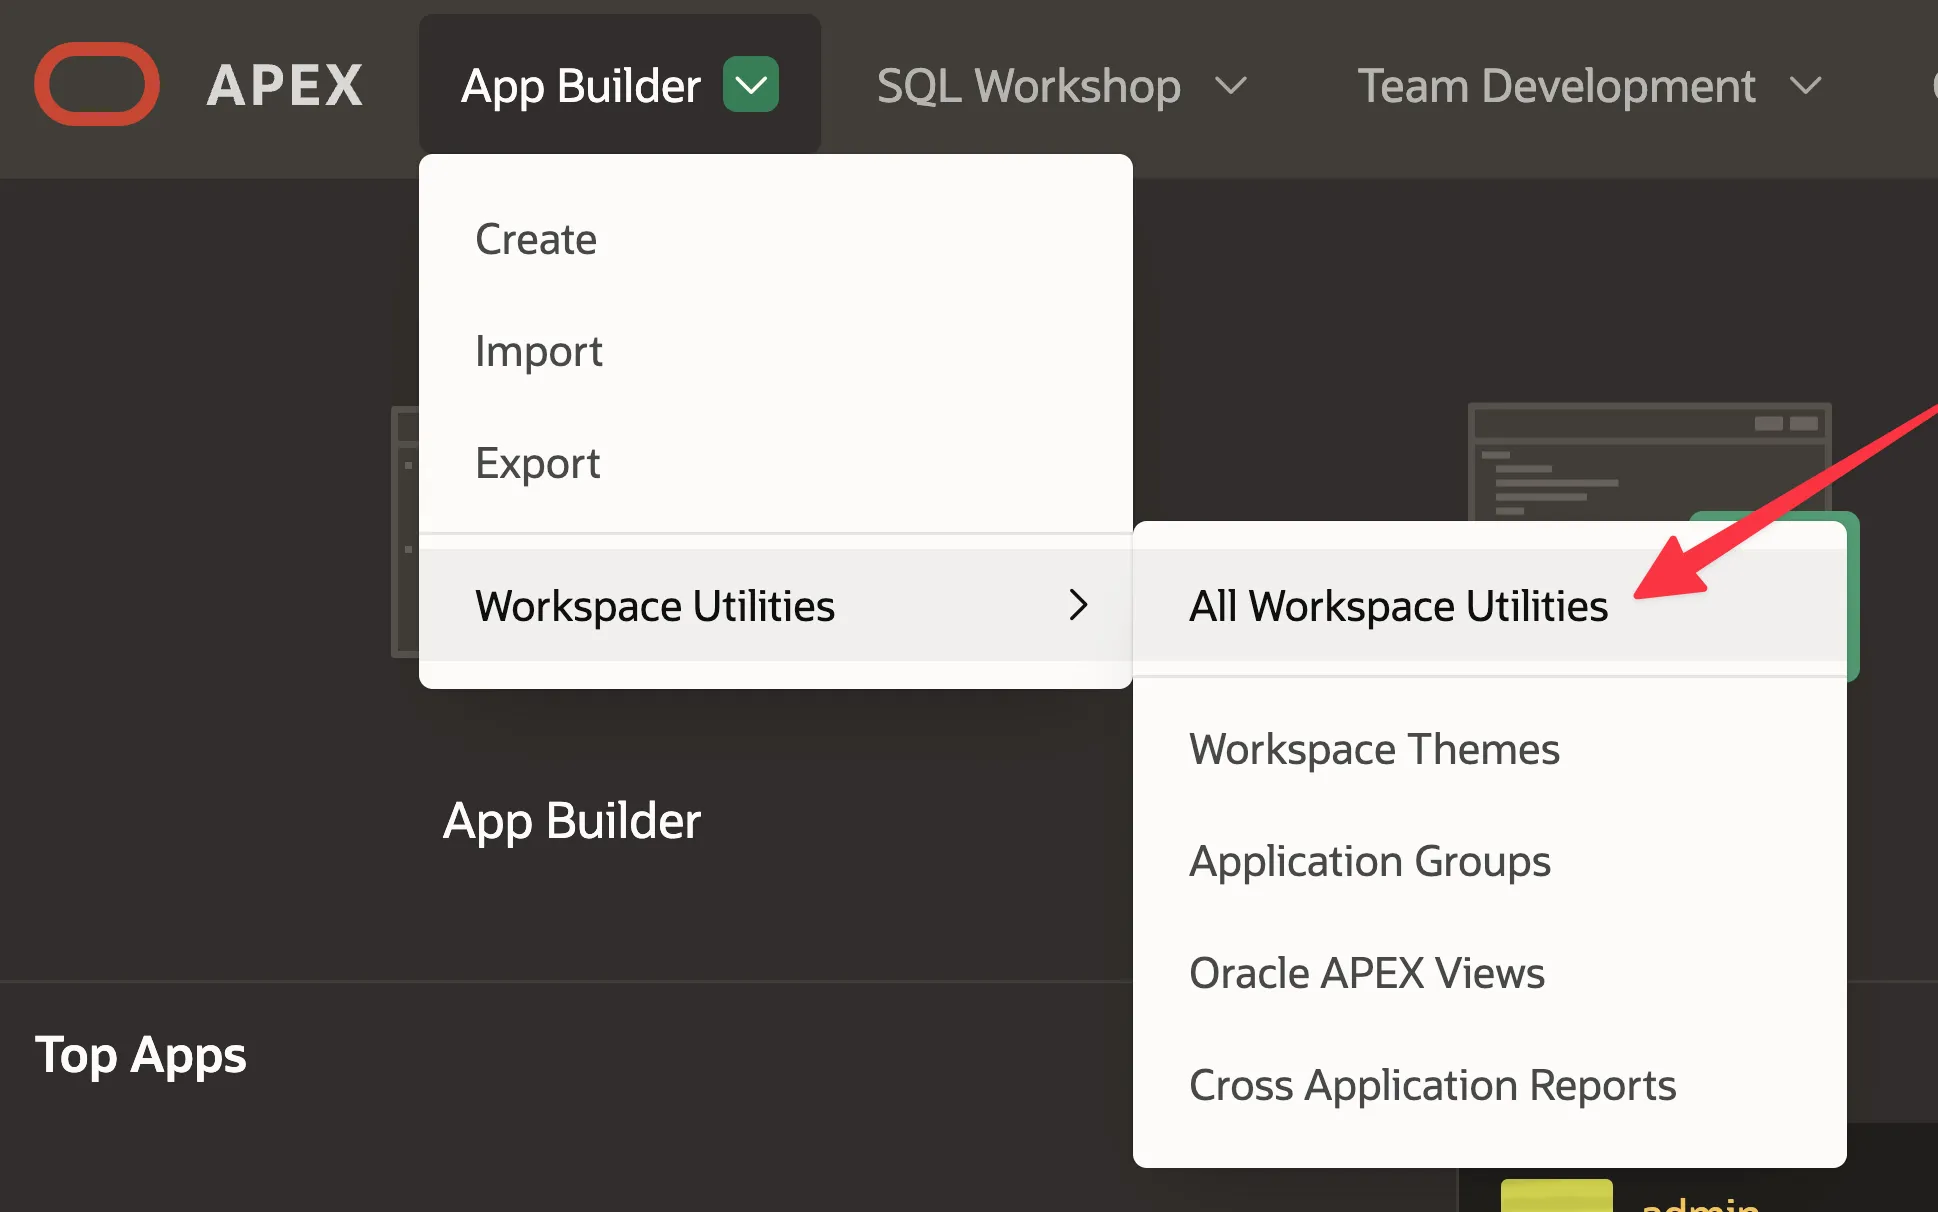Click the Workspace Utilities submenu arrow
This screenshot has height=1212, width=1938.
point(1077,605)
